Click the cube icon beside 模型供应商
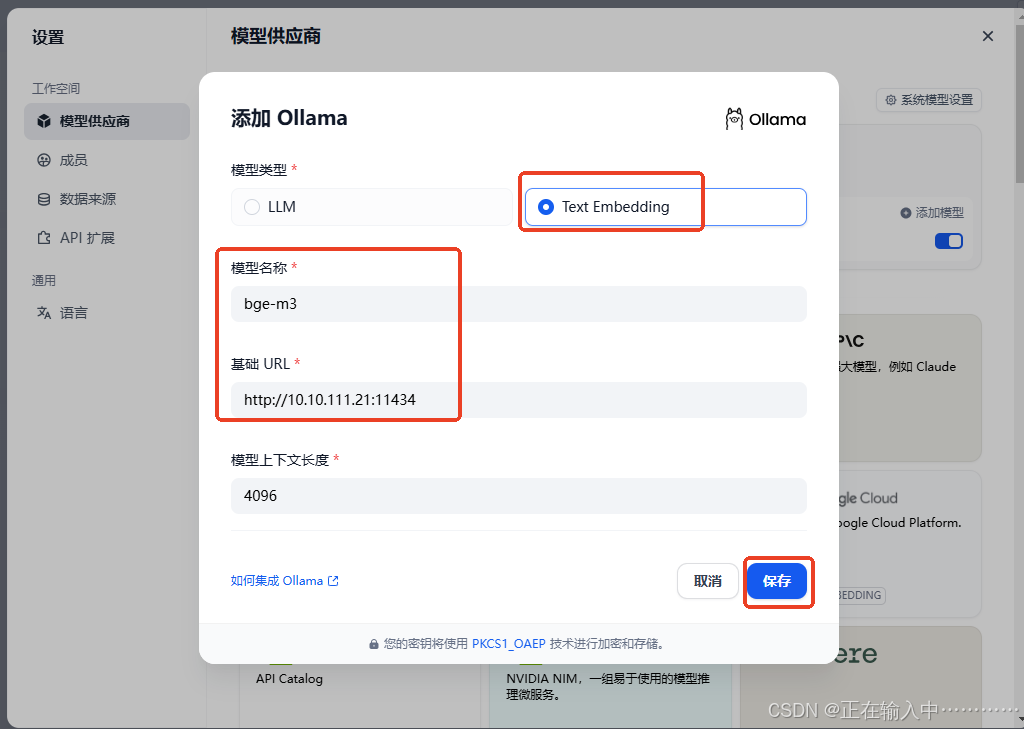Image resolution: width=1024 pixels, height=729 pixels. [44, 121]
